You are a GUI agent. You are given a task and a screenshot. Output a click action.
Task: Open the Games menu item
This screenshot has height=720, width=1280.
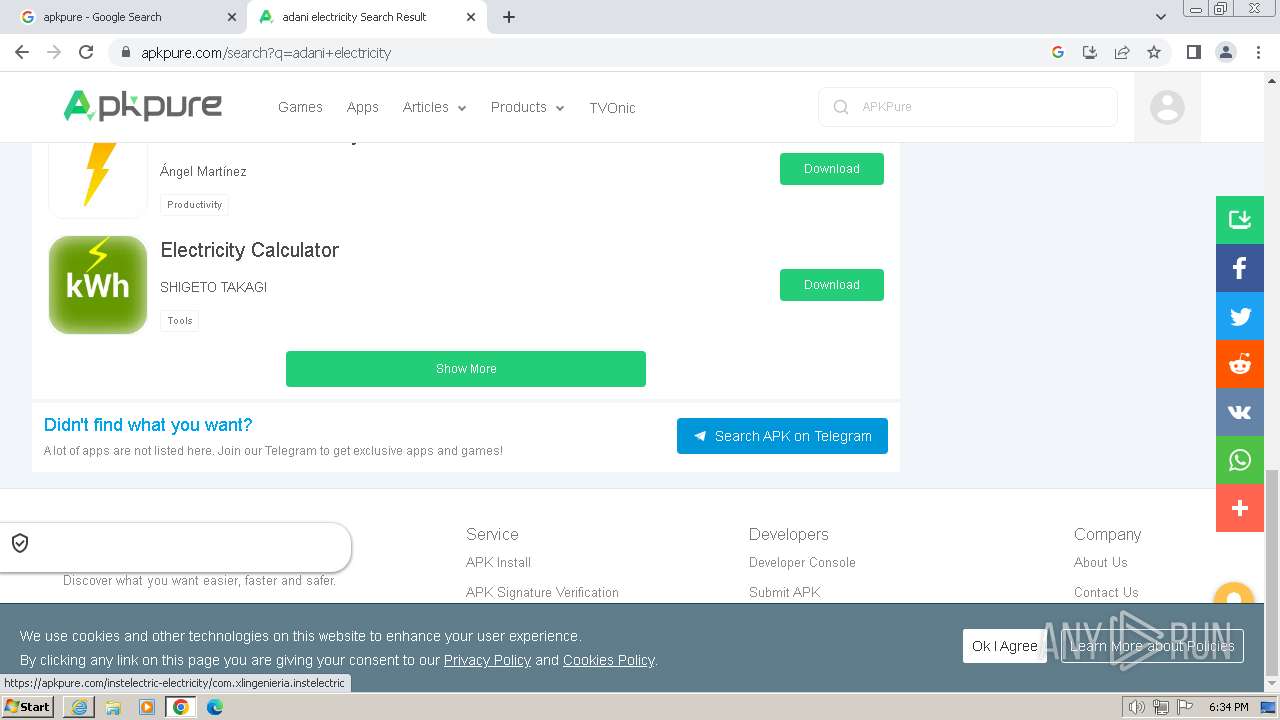tap(300, 107)
